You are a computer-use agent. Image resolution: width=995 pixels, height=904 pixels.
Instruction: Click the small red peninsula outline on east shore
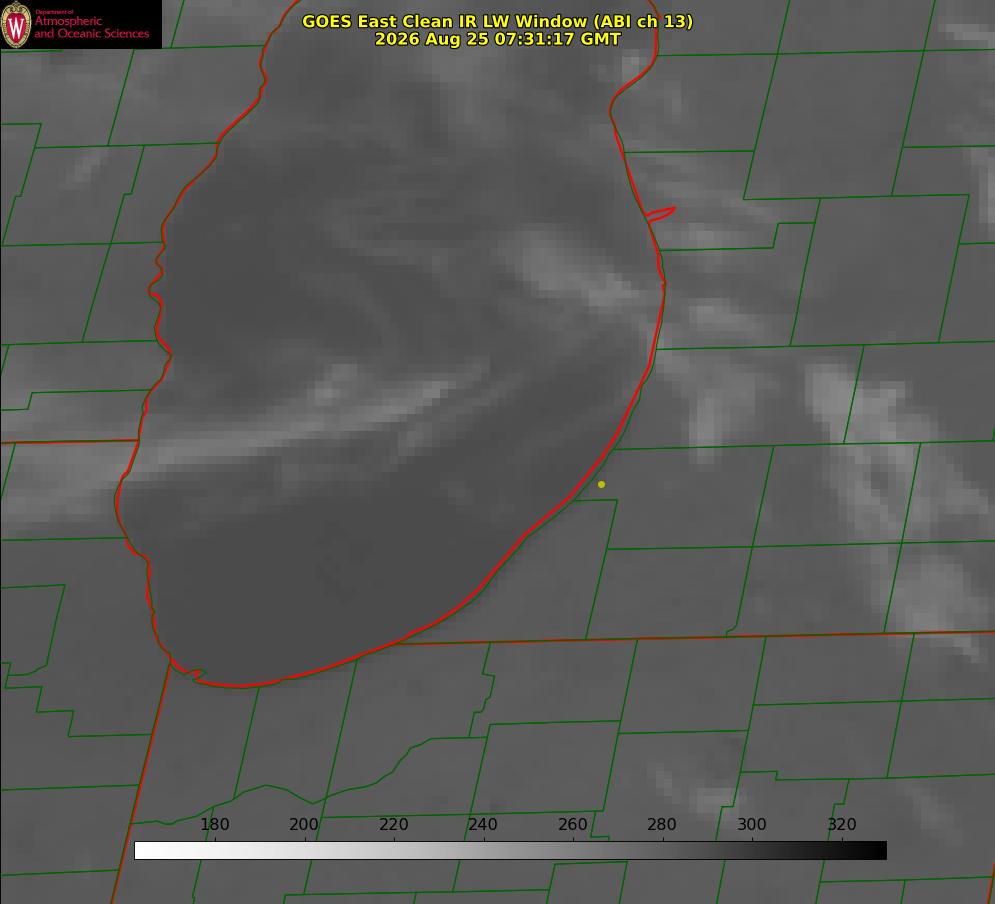tap(660, 214)
